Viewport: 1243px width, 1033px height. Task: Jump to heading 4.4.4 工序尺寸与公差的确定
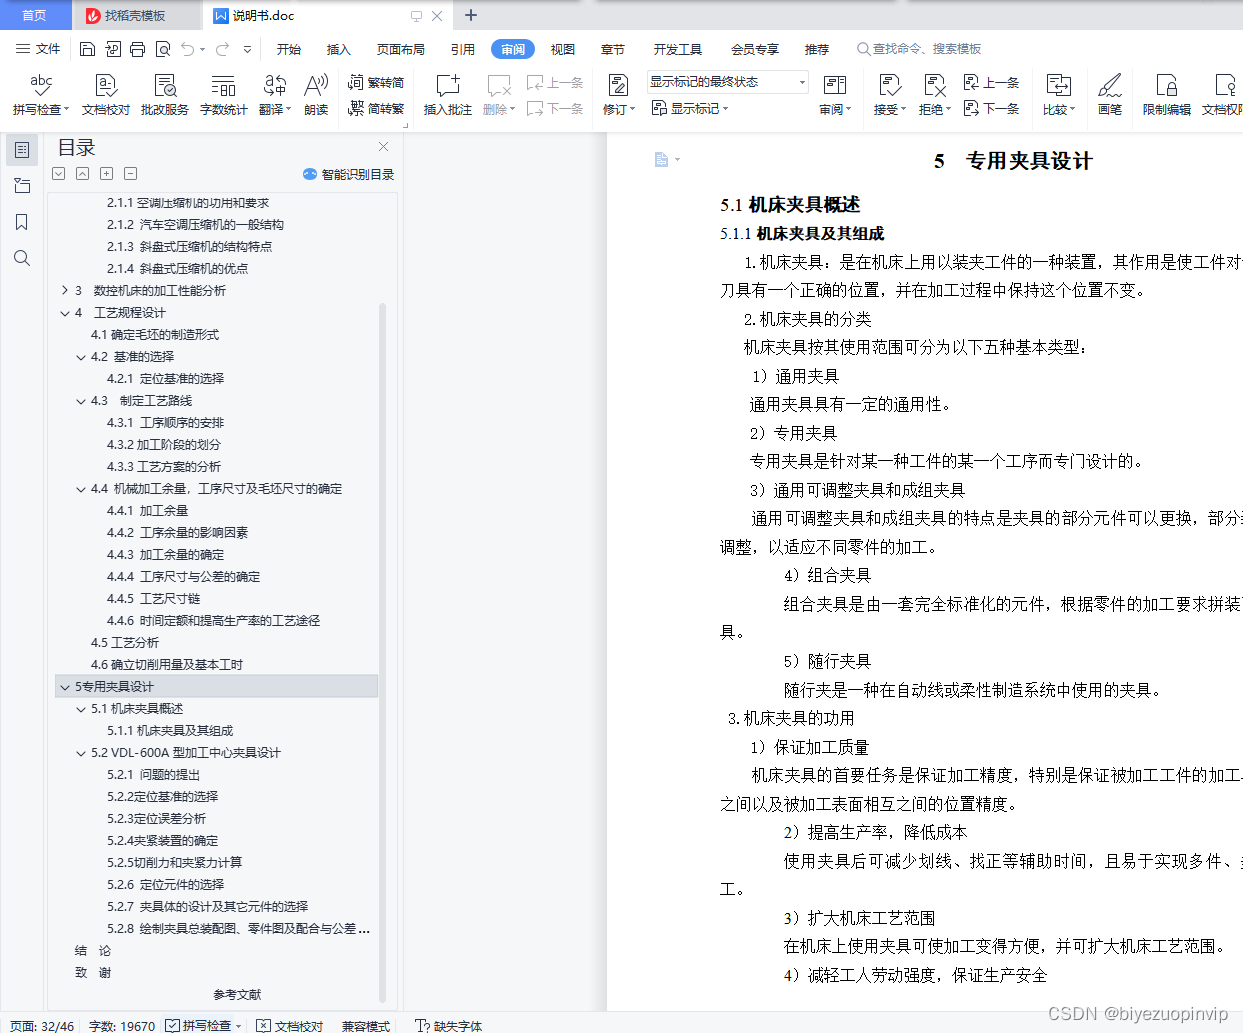point(183,577)
